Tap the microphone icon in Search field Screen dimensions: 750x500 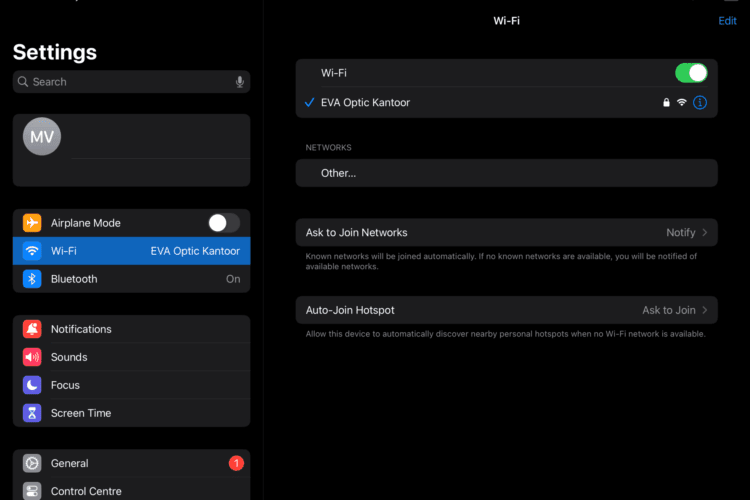[x=239, y=82]
